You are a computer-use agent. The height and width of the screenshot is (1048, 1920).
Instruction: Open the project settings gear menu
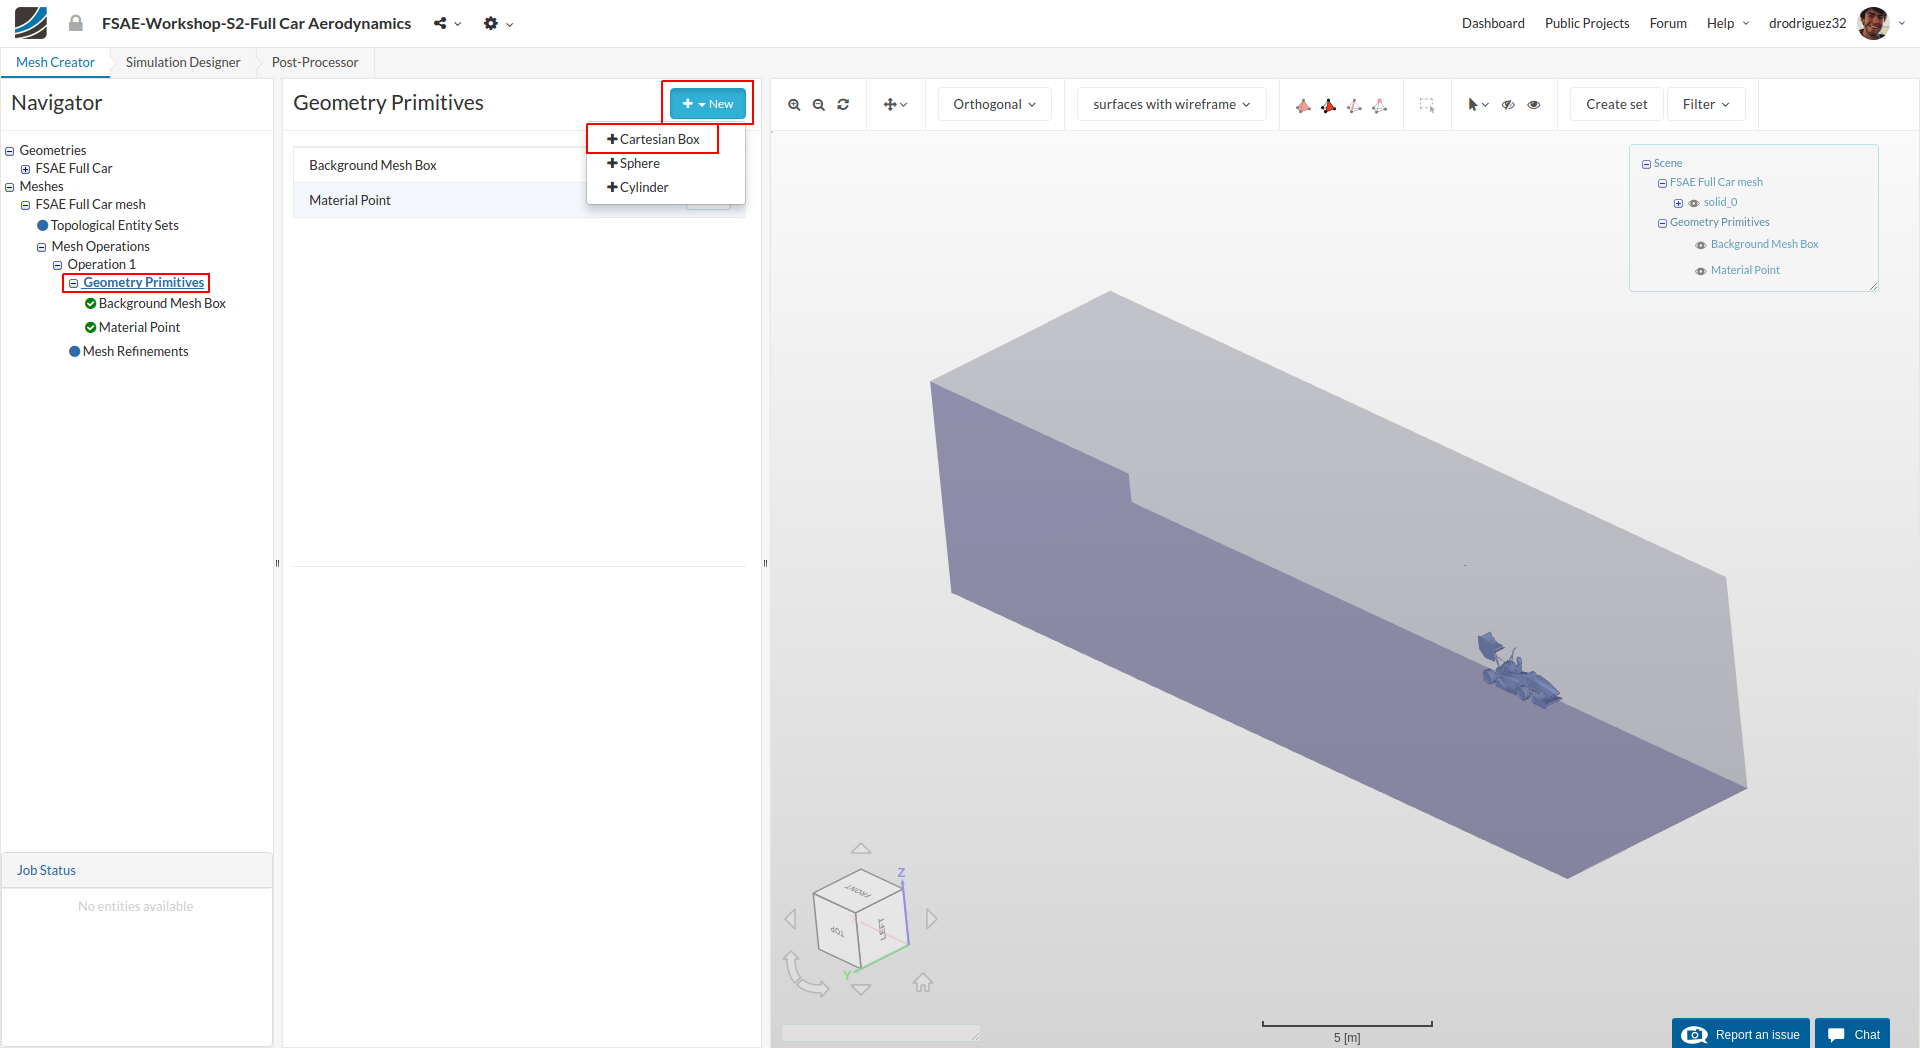click(498, 23)
